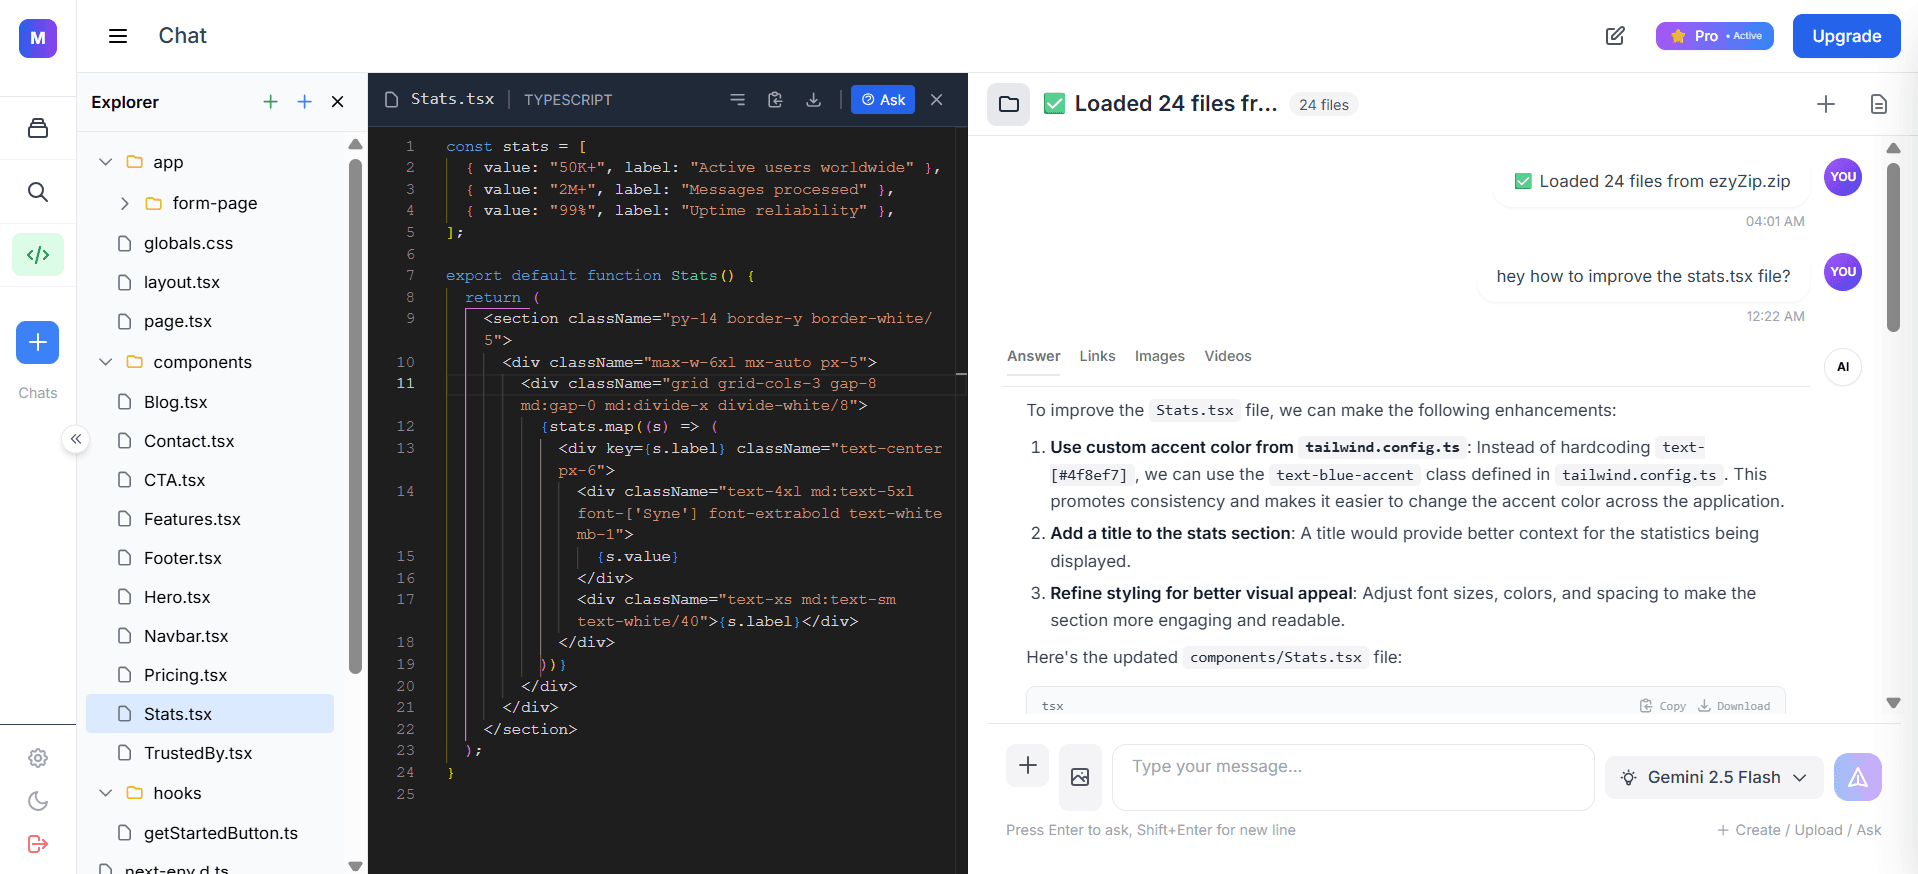The width and height of the screenshot is (1918, 874).
Task: Collapse the sidebar with double chevron
Action: (76, 439)
